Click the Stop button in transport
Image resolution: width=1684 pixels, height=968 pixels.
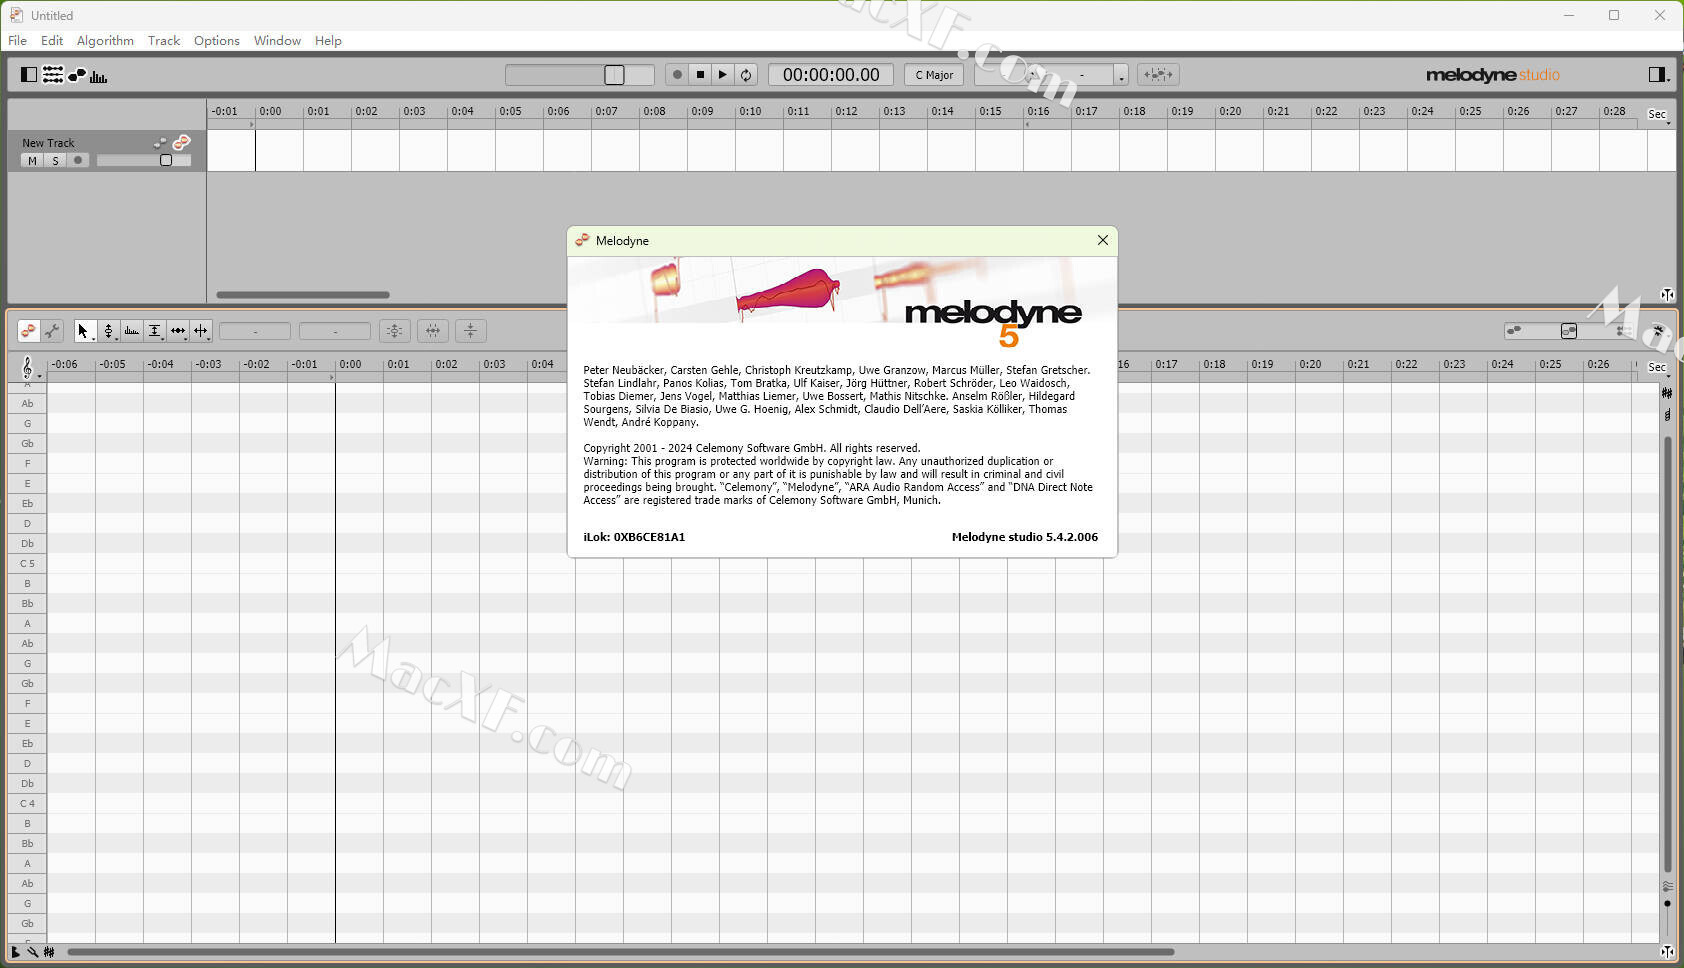pyautogui.click(x=700, y=75)
